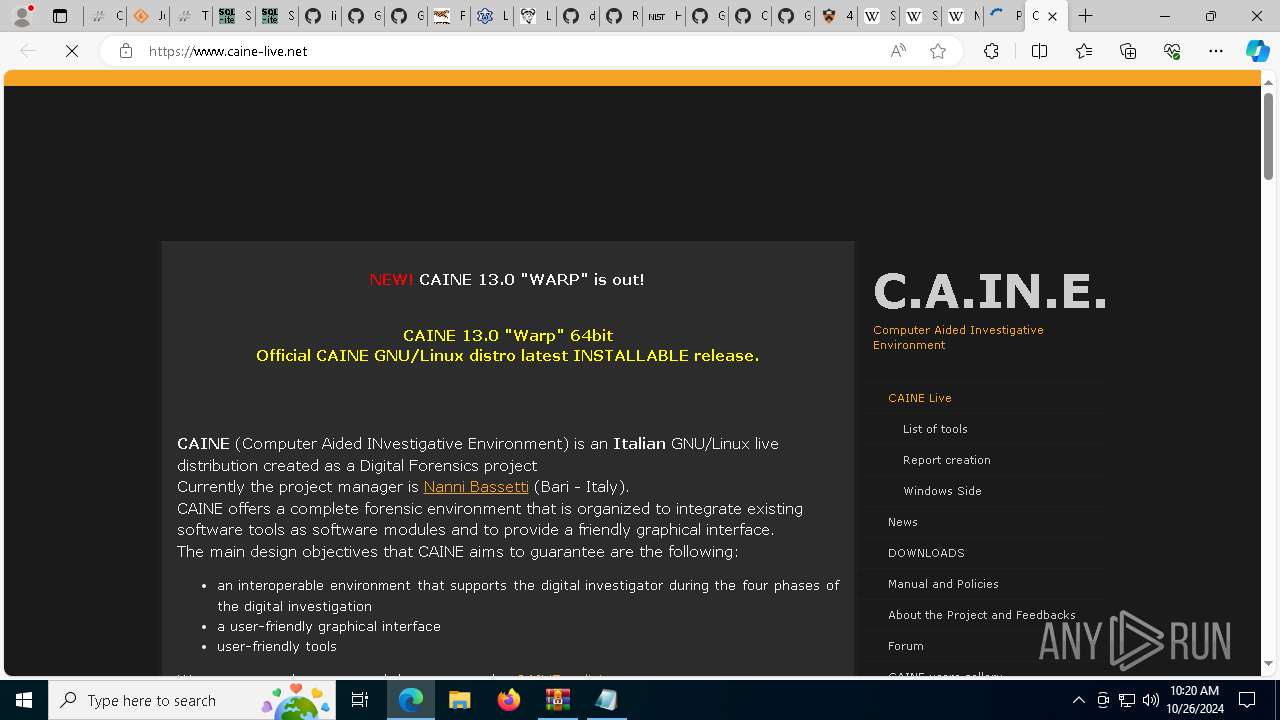Open the Extensions puzzle icon
The image size is (1280, 720).
click(x=991, y=51)
